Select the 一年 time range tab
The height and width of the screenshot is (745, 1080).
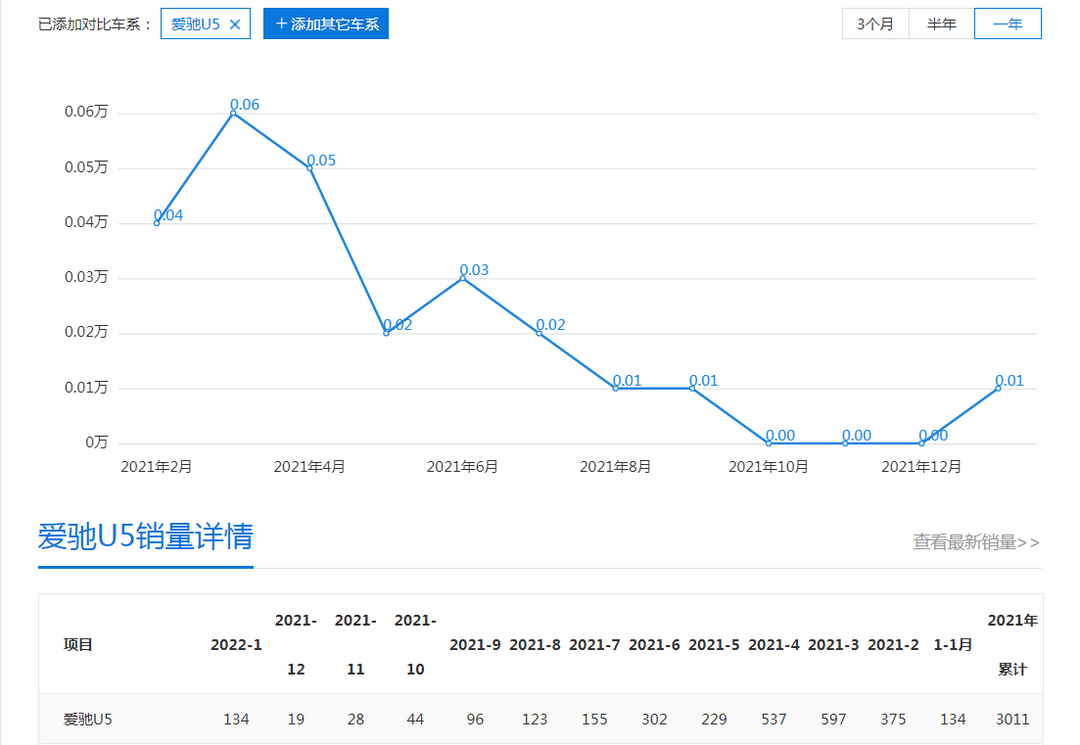1008,24
